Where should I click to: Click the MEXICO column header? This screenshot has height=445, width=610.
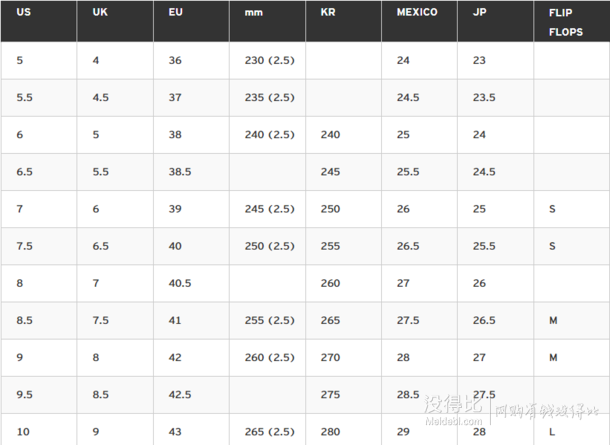click(419, 21)
